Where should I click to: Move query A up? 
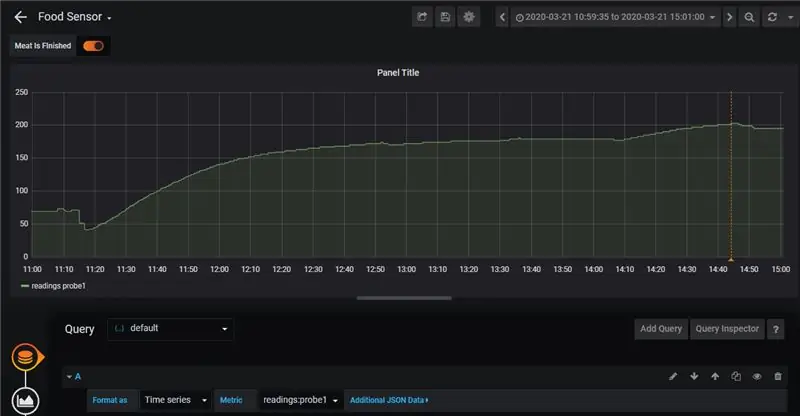click(715, 377)
